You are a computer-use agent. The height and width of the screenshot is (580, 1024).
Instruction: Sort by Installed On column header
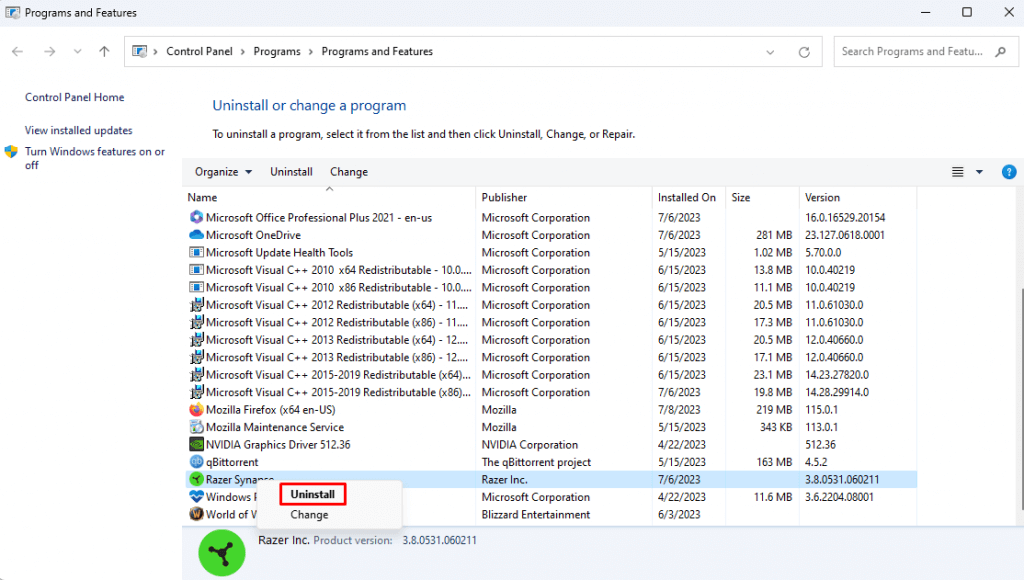pyautogui.click(x=688, y=197)
